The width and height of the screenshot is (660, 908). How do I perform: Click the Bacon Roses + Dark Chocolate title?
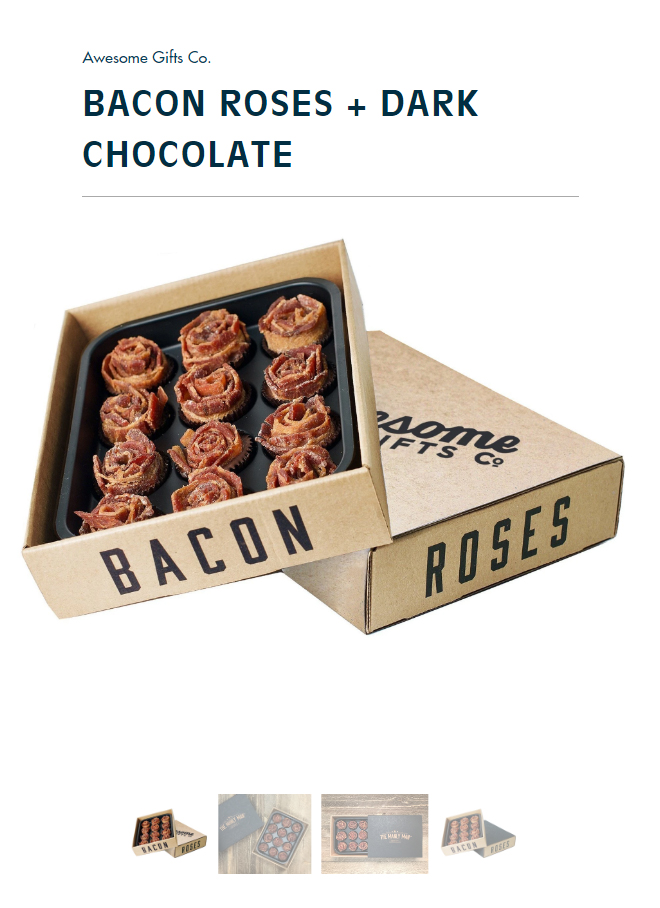[x=280, y=128]
